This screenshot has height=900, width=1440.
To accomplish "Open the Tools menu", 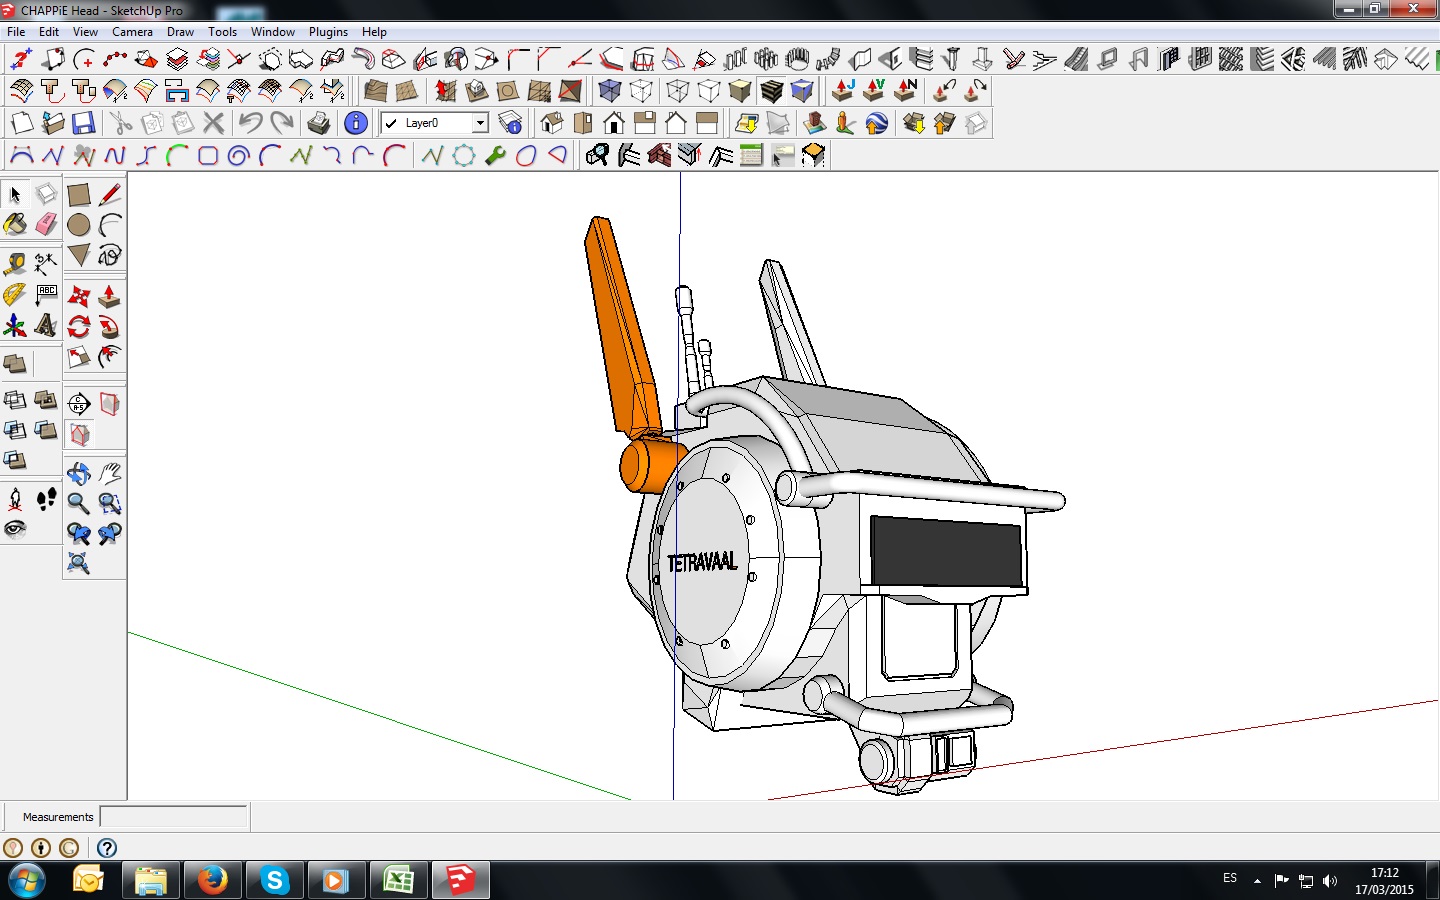I will tap(222, 32).
